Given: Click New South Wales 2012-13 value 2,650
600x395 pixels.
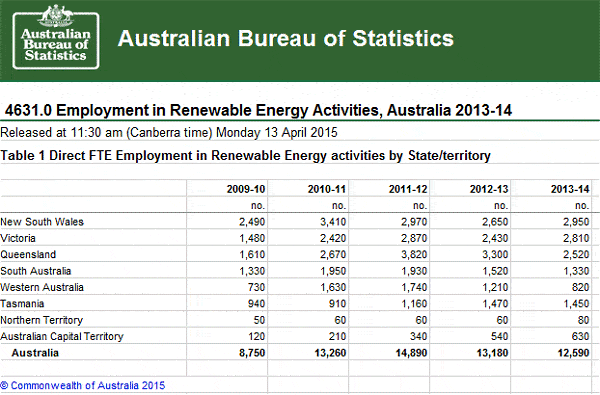Looking at the screenshot, I should point(495,222).
